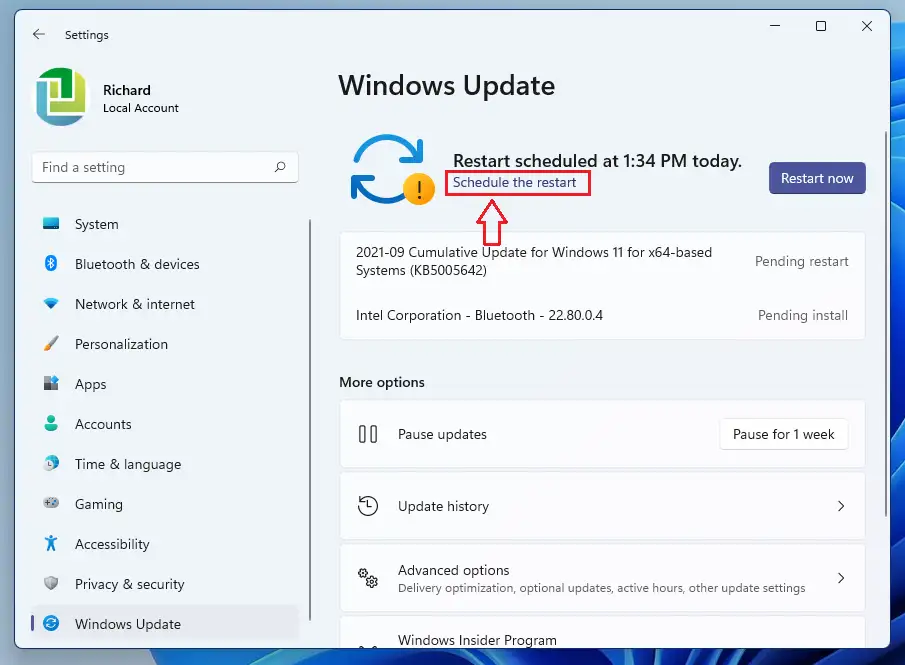The image size is (905, 665).
Task: Click the Advanced options gears icon
Action: point(368,577)
